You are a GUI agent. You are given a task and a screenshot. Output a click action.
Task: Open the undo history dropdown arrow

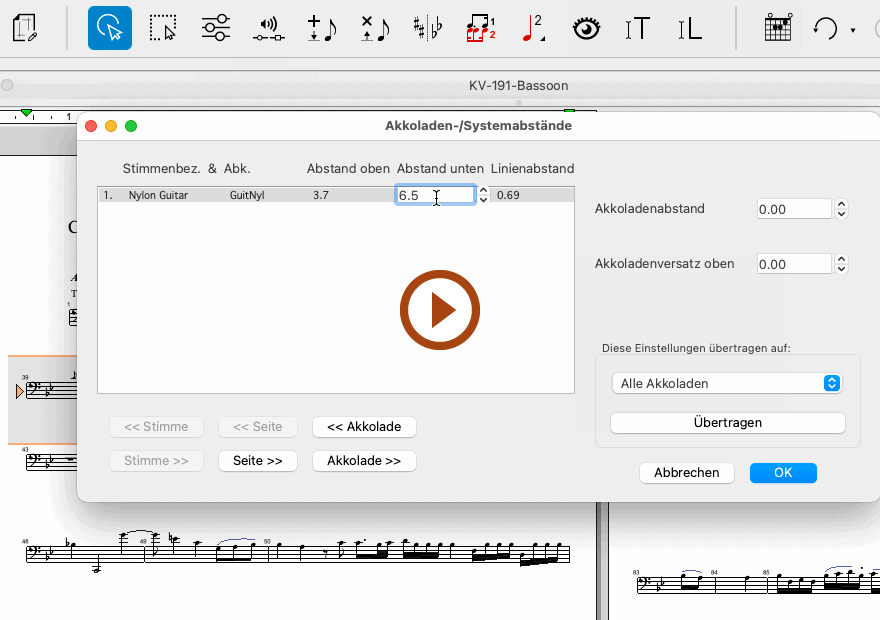click(853, 30)
